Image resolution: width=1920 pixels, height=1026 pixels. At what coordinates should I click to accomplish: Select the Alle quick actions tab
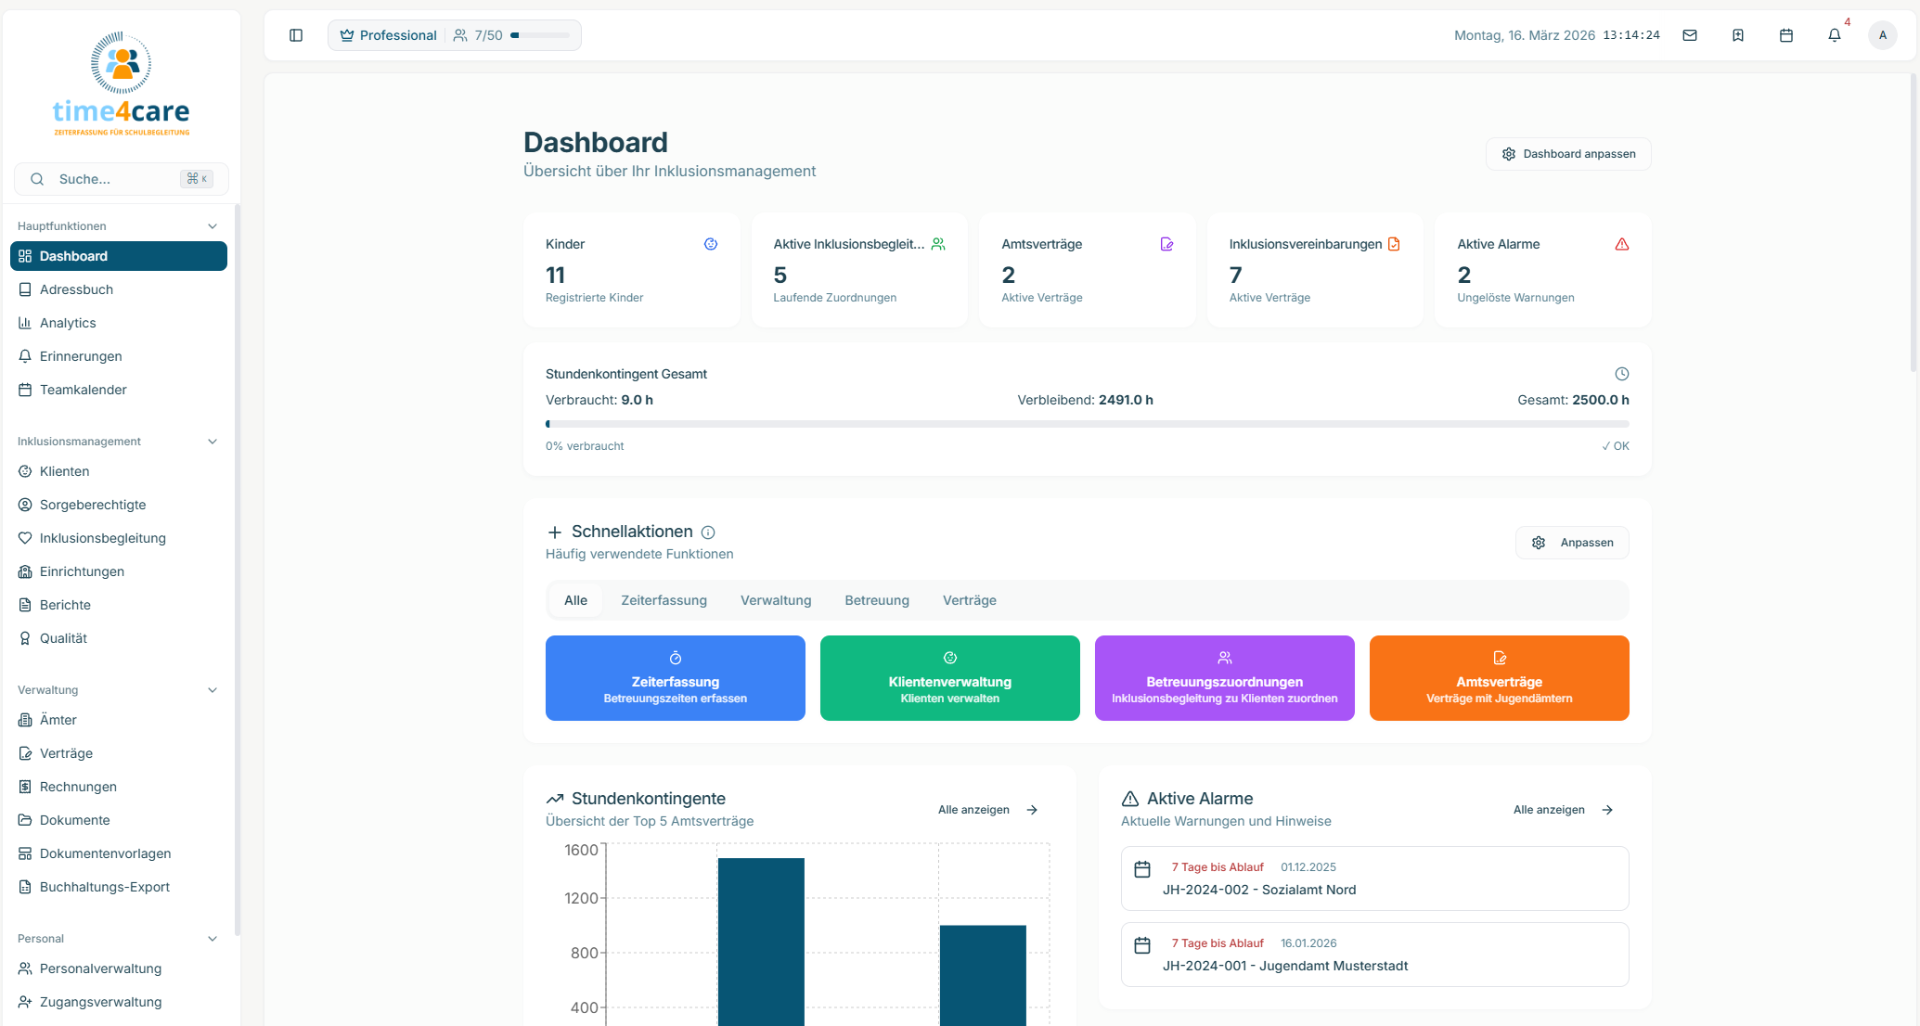(x=576, y=600)
